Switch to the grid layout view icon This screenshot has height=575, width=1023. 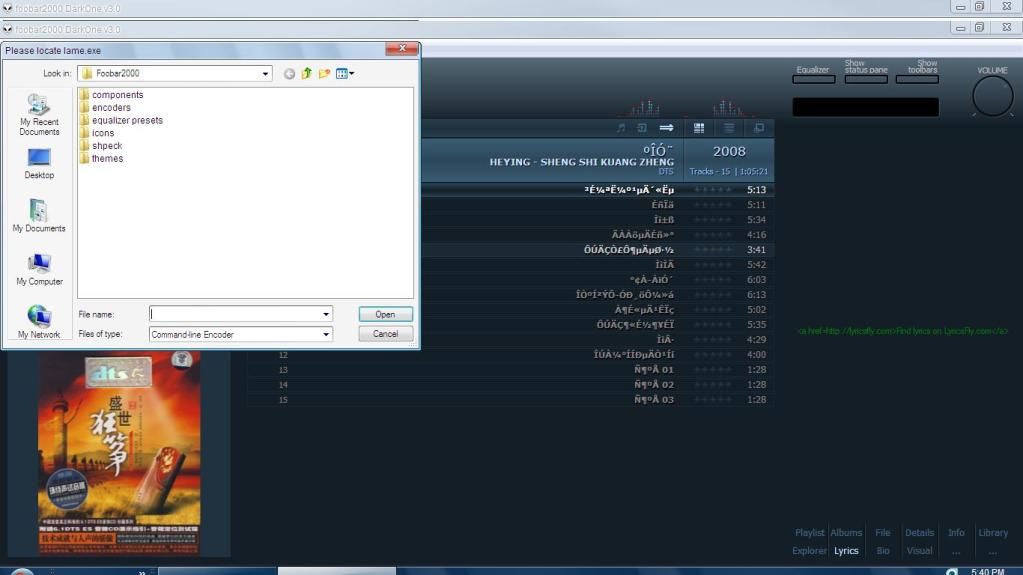click(x=699, y=128)
